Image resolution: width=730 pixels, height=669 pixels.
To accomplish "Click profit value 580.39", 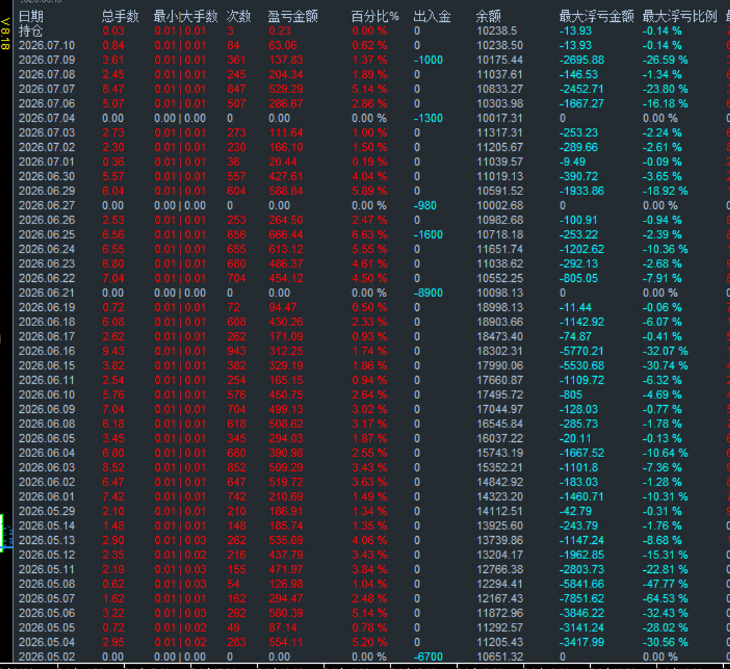I will pyautogui.click(x=286, y=613).
